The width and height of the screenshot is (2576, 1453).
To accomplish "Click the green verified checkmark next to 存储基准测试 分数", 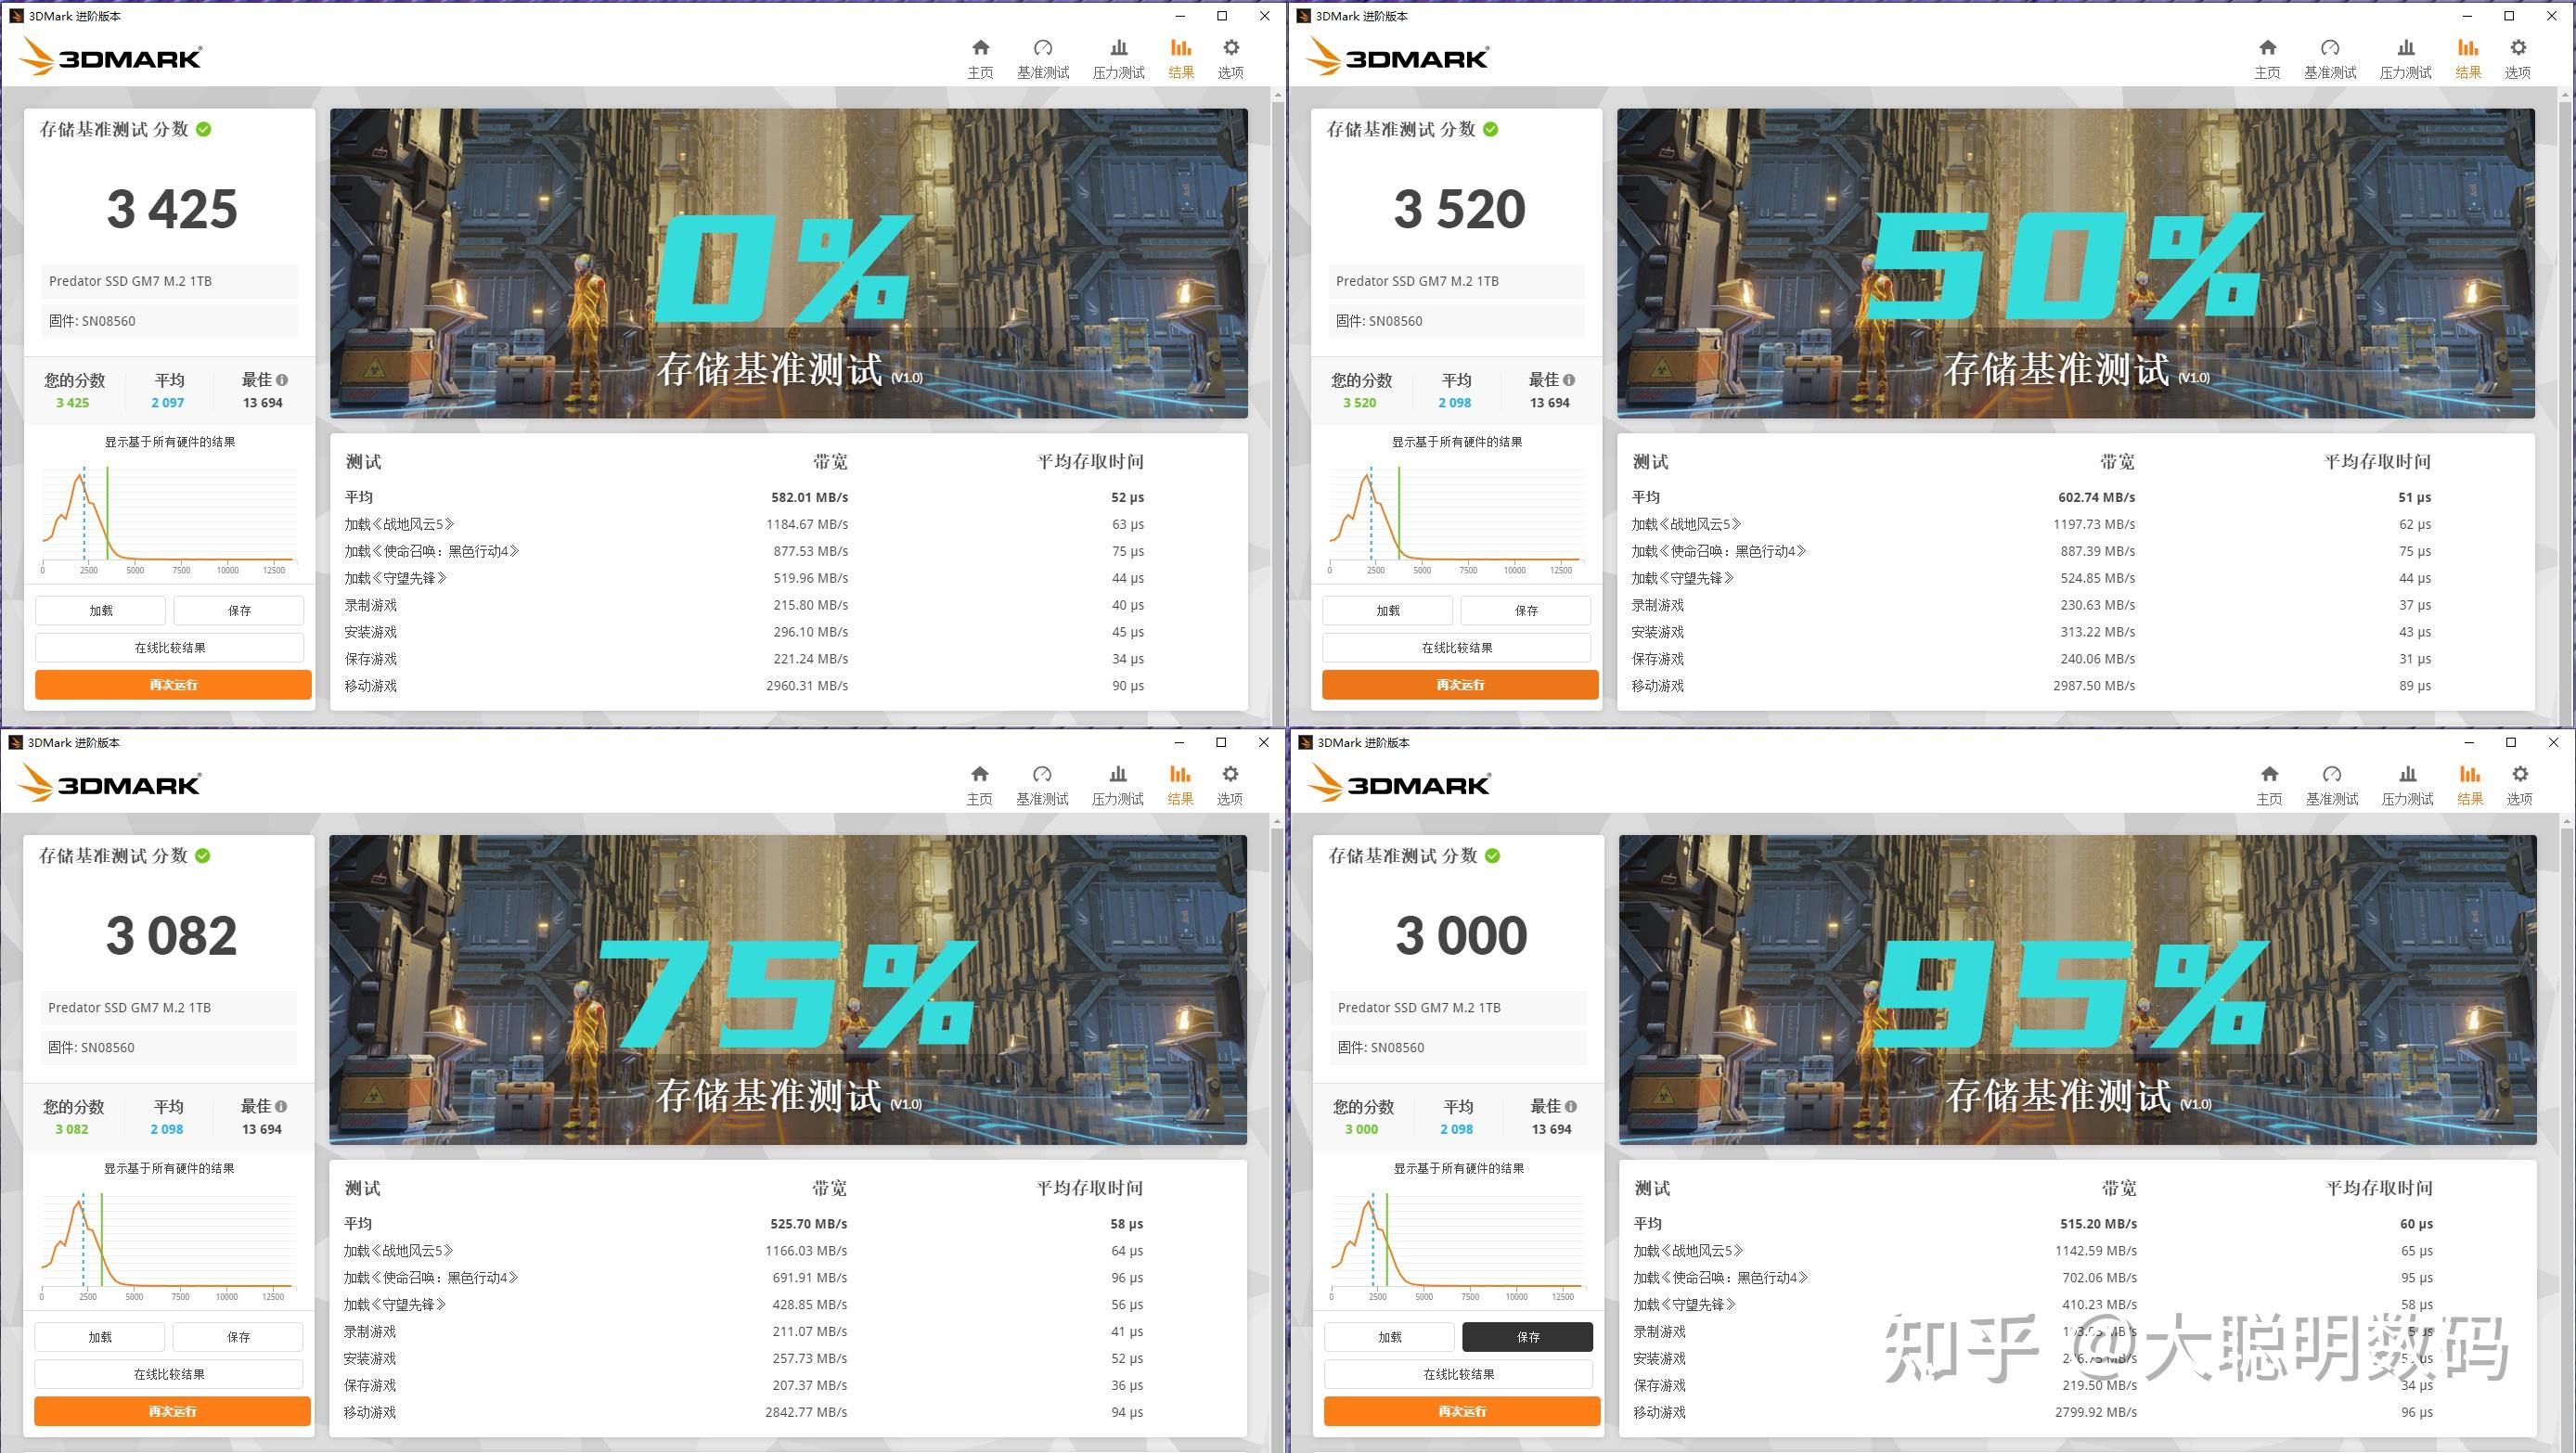I will click(x=204, y=129).
